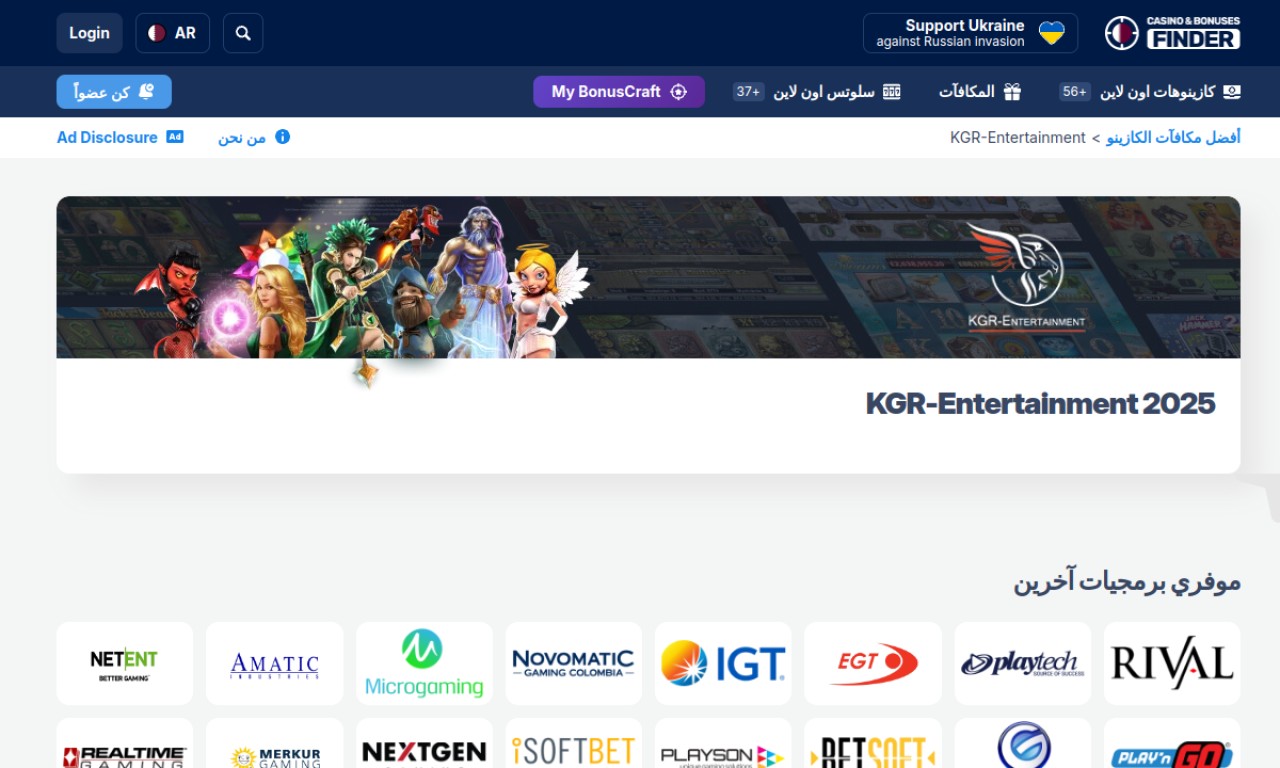
Task: Click the Qatar flag language icon
Action: (x=157, y=33)
